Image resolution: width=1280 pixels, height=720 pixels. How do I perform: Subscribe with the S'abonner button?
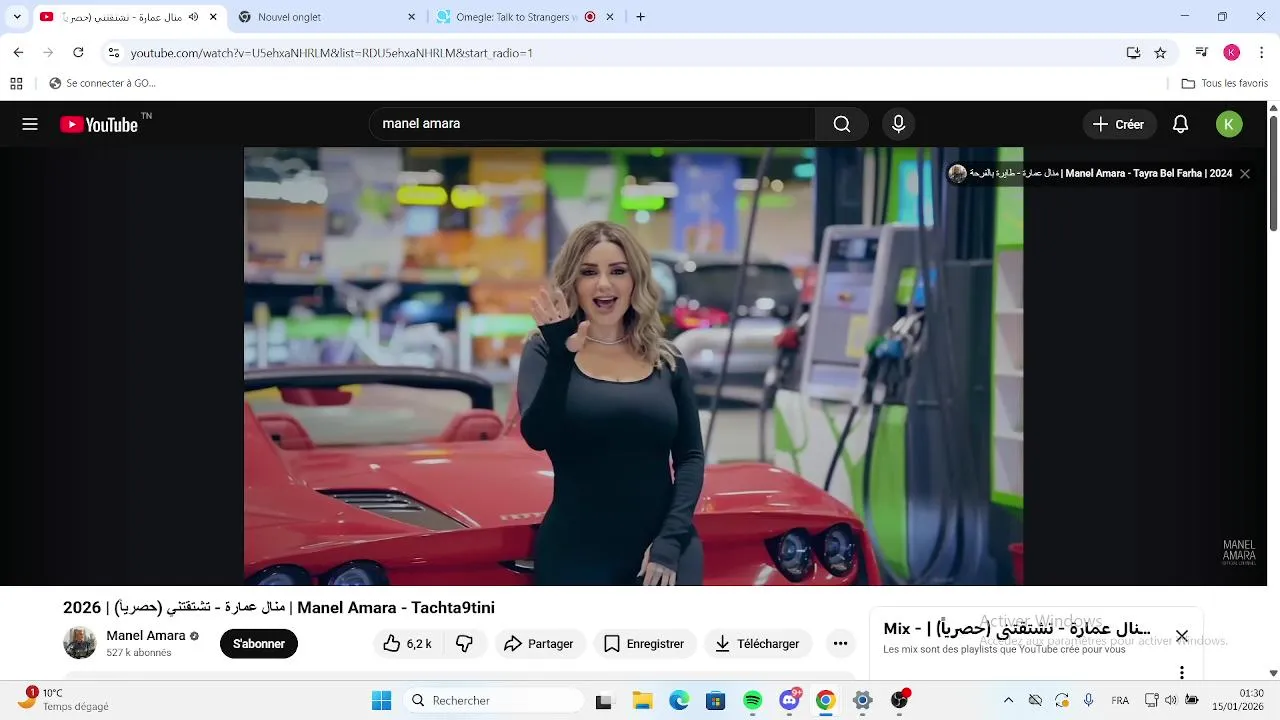point(259,644)
